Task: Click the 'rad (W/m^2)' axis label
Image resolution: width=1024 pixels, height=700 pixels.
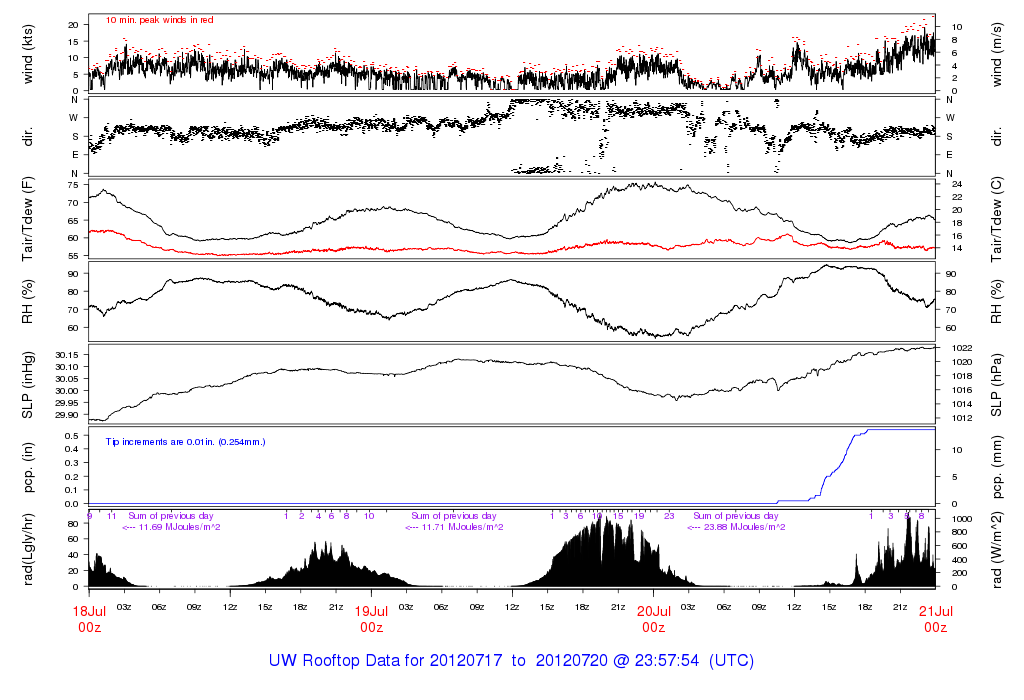Action: point(997,549)
